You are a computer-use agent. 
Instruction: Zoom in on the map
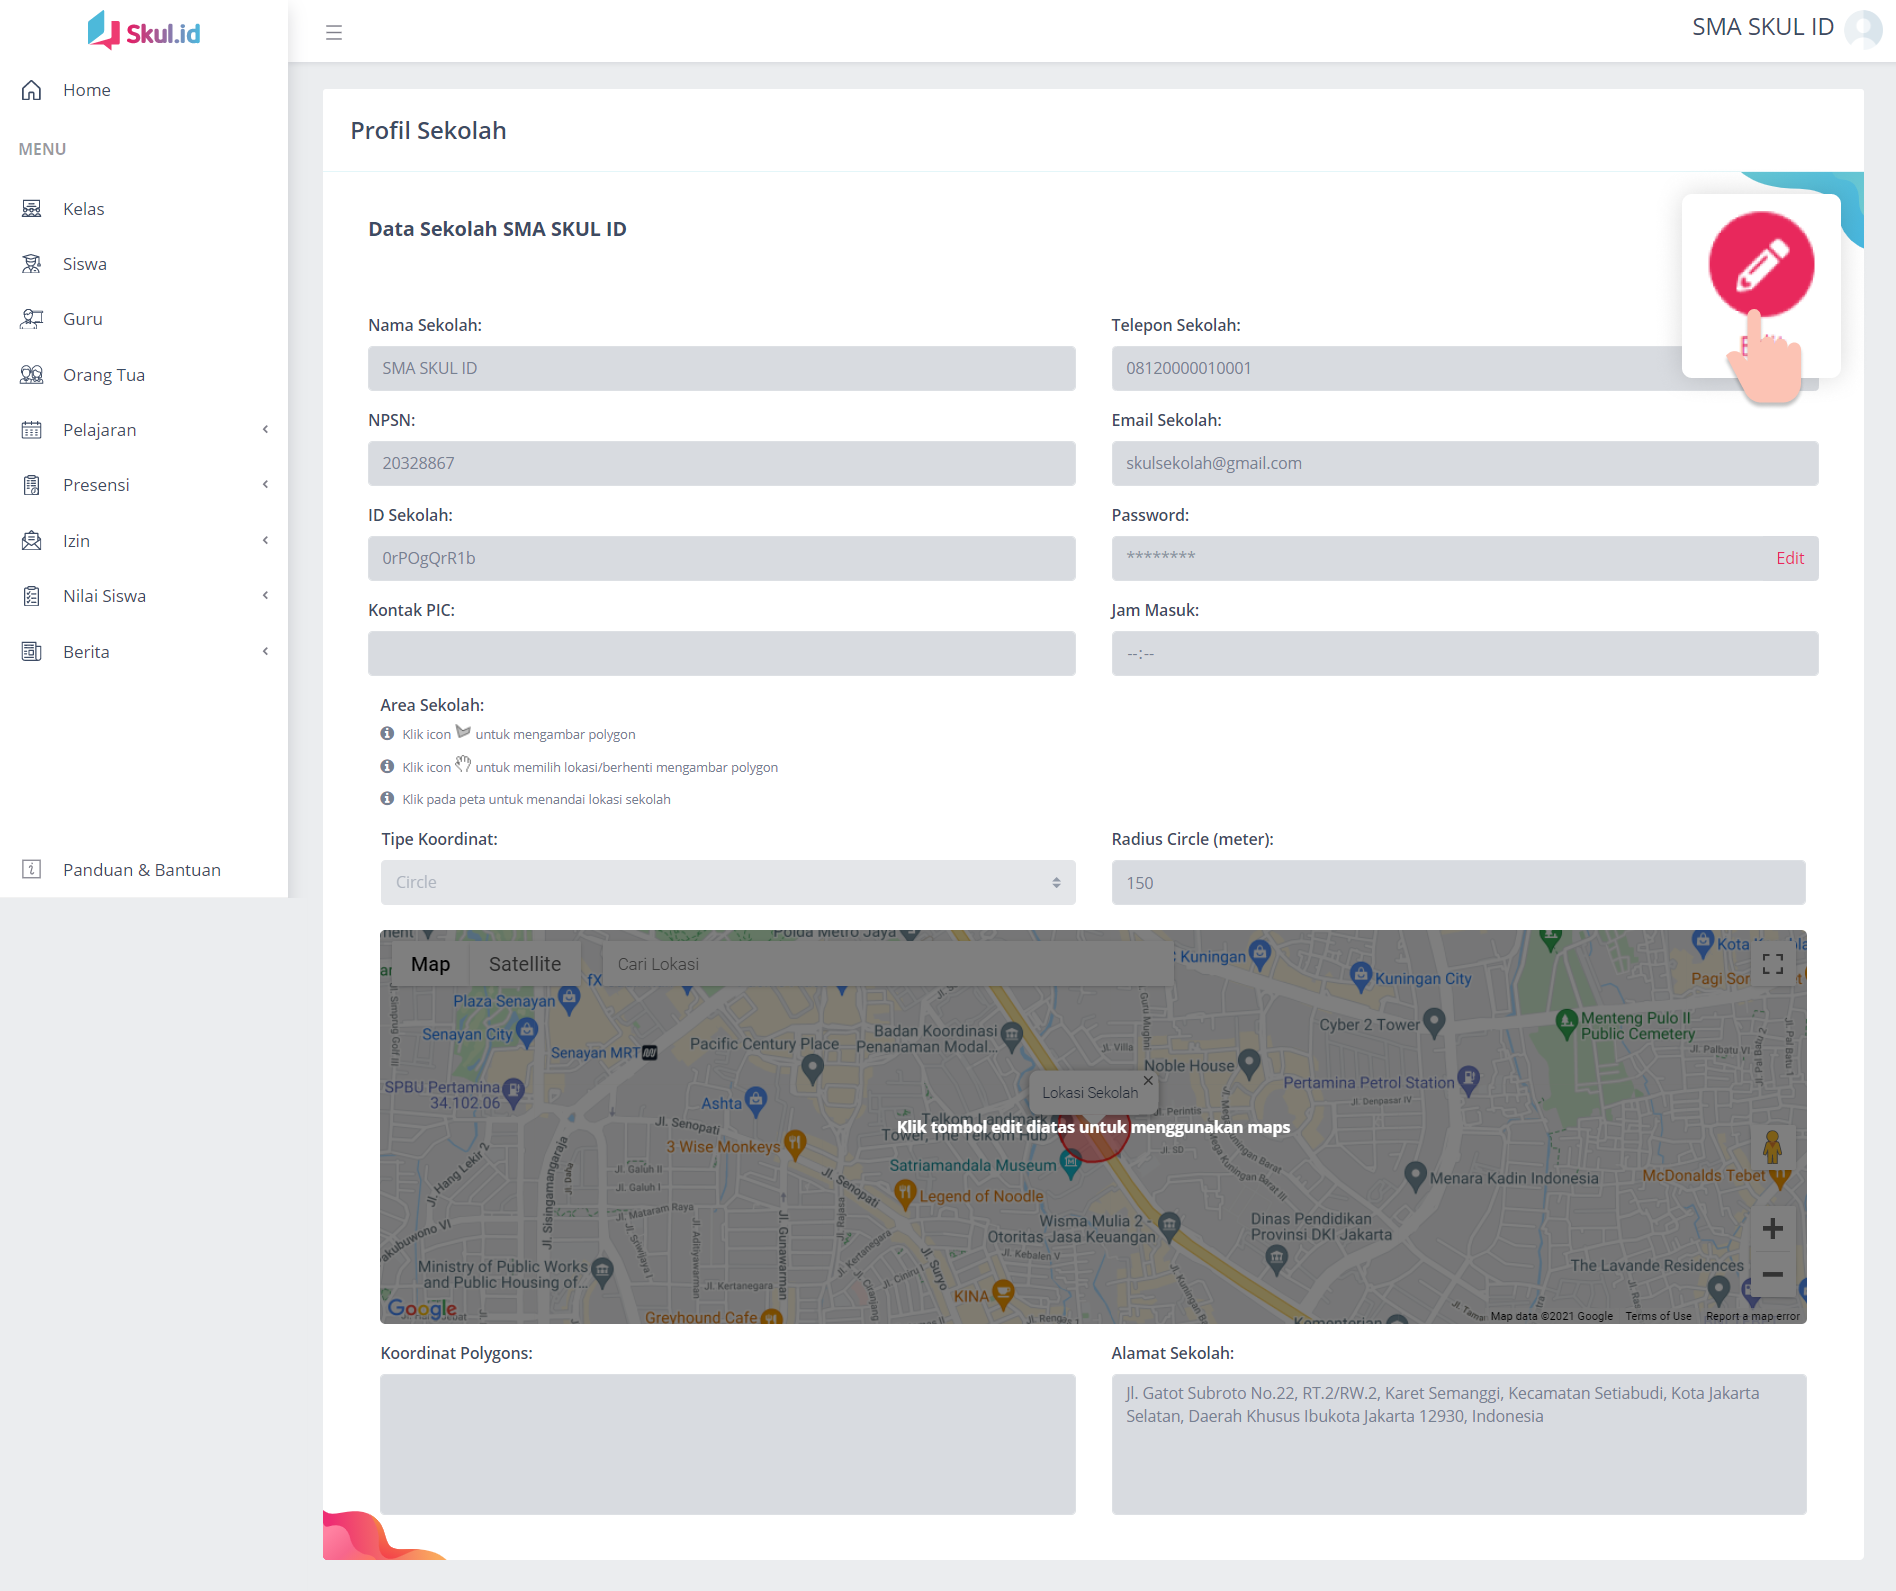pos(1772,1229)
